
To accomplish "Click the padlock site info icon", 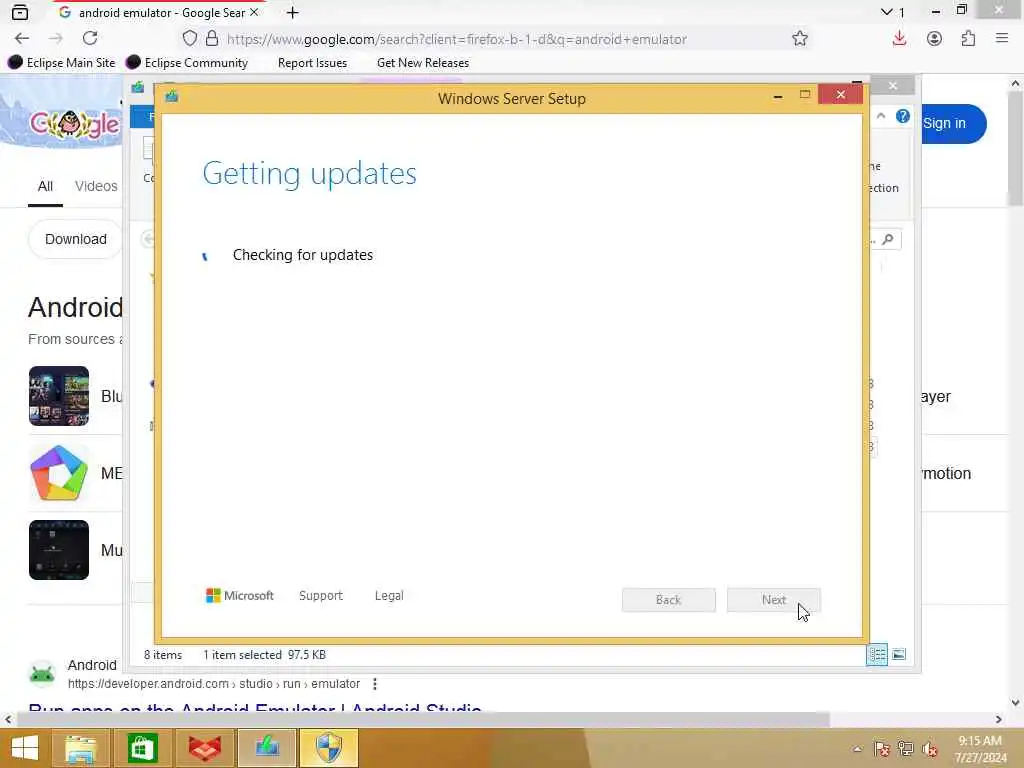I will pos(212,39).
